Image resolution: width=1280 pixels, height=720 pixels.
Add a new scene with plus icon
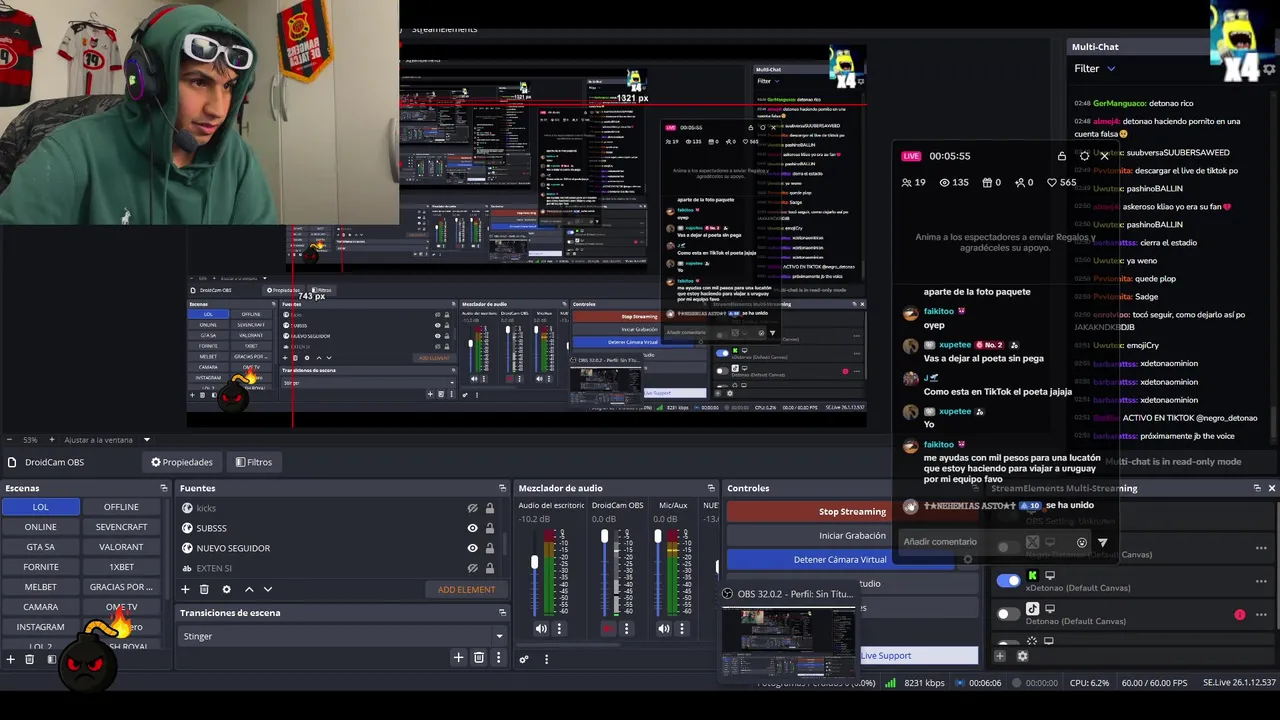pos(11,659)
